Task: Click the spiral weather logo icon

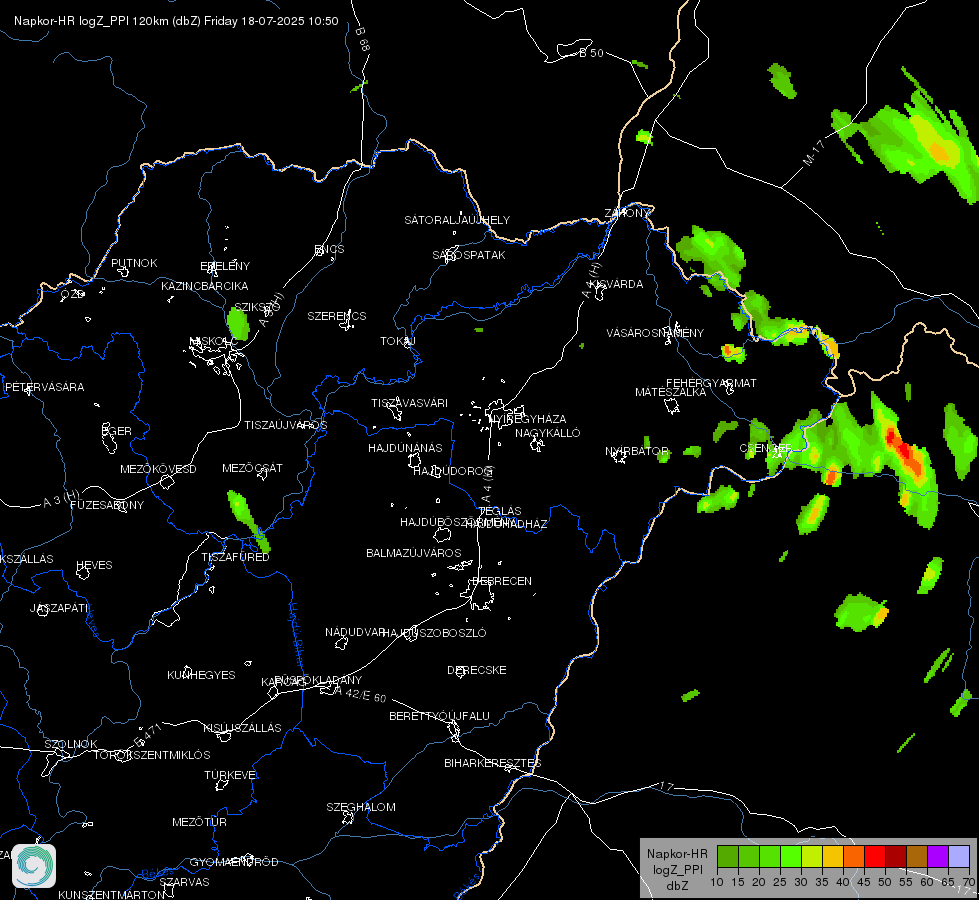Action: pyautogui.click(x=34, y=866)
